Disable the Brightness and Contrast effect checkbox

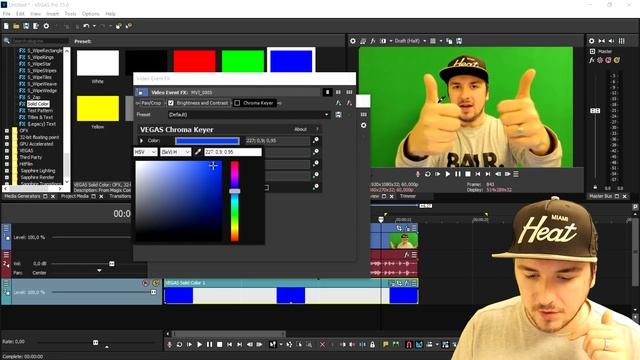click(x=171, y=103)
